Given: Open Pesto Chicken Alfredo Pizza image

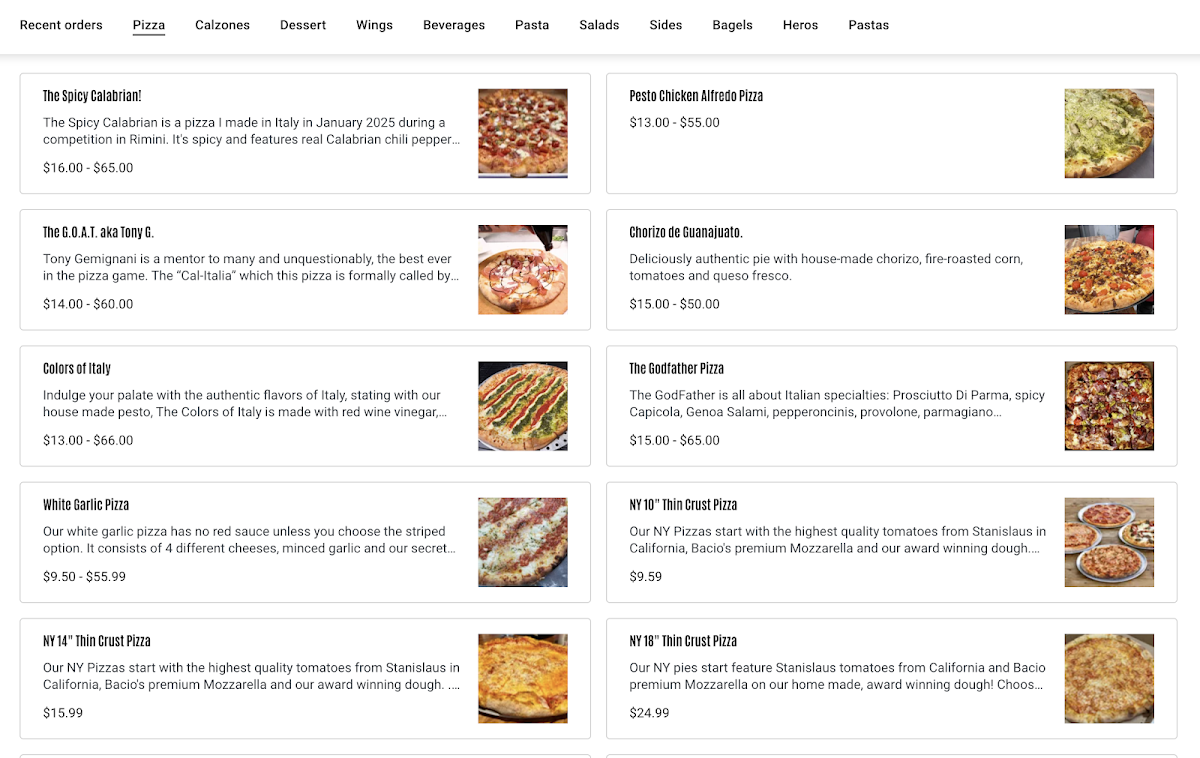Looking at the screenshot, I should [1108, 133].
